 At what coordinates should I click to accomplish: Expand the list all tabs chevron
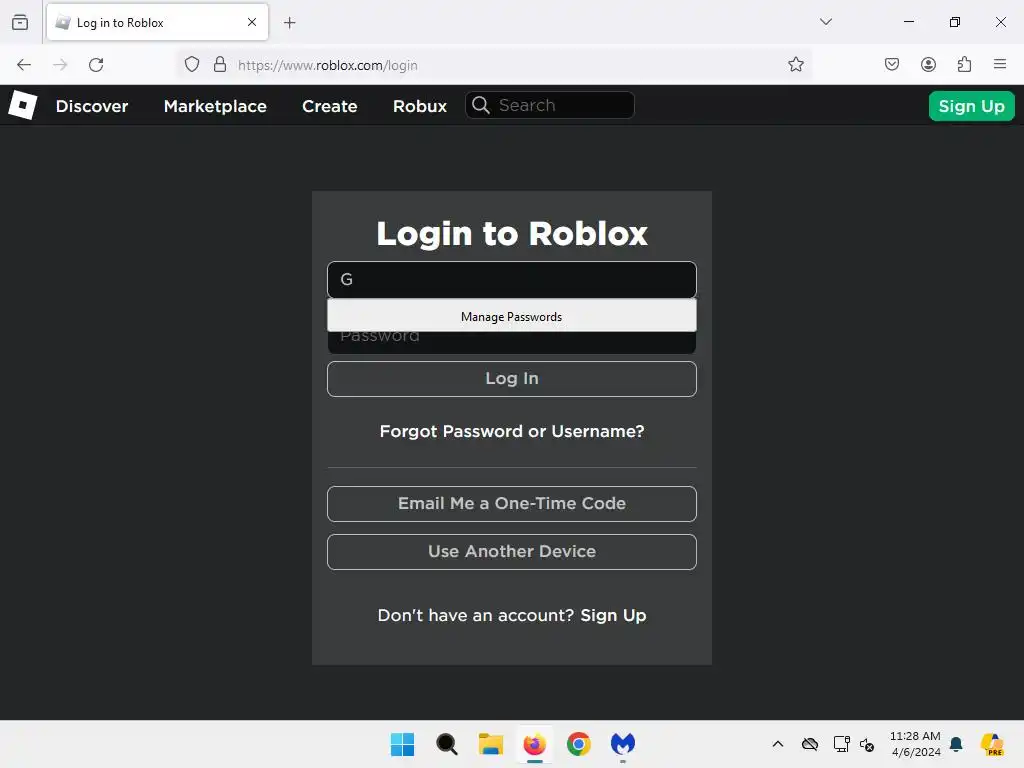pos(825,22)
